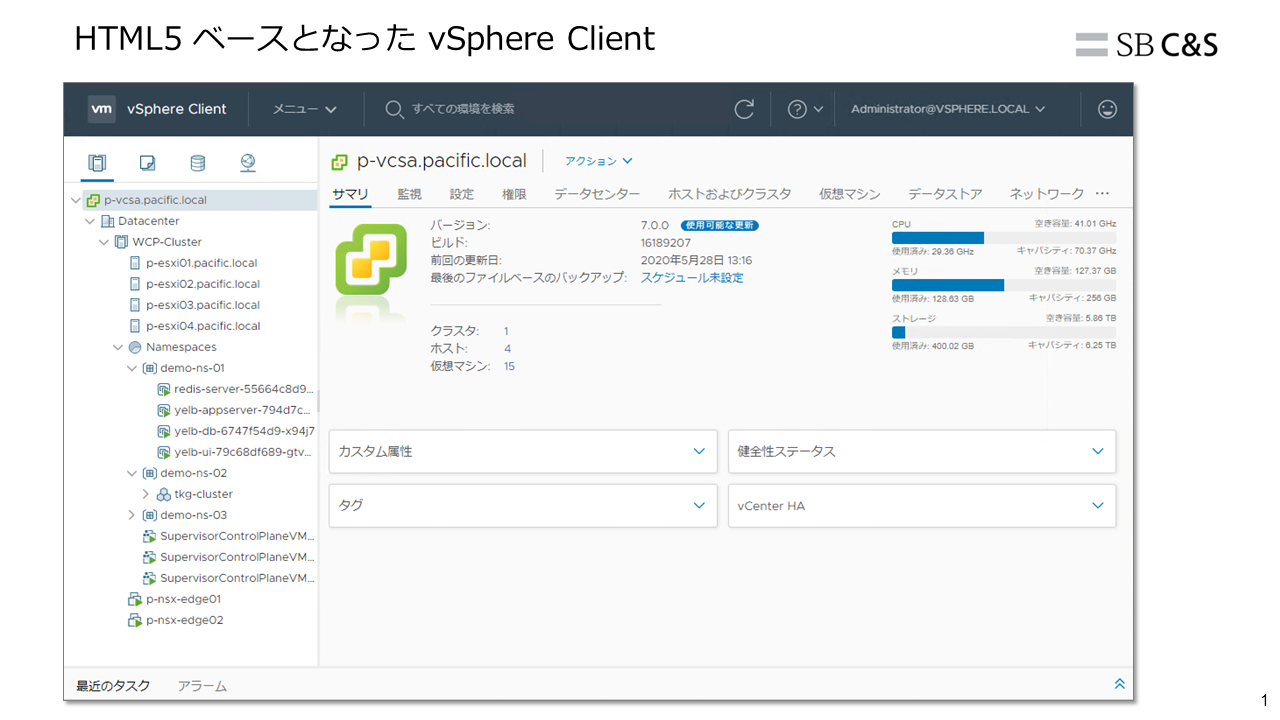Expand the vCenter HA panel
The height and width of the screenshot is (720, 1280).
922,506
